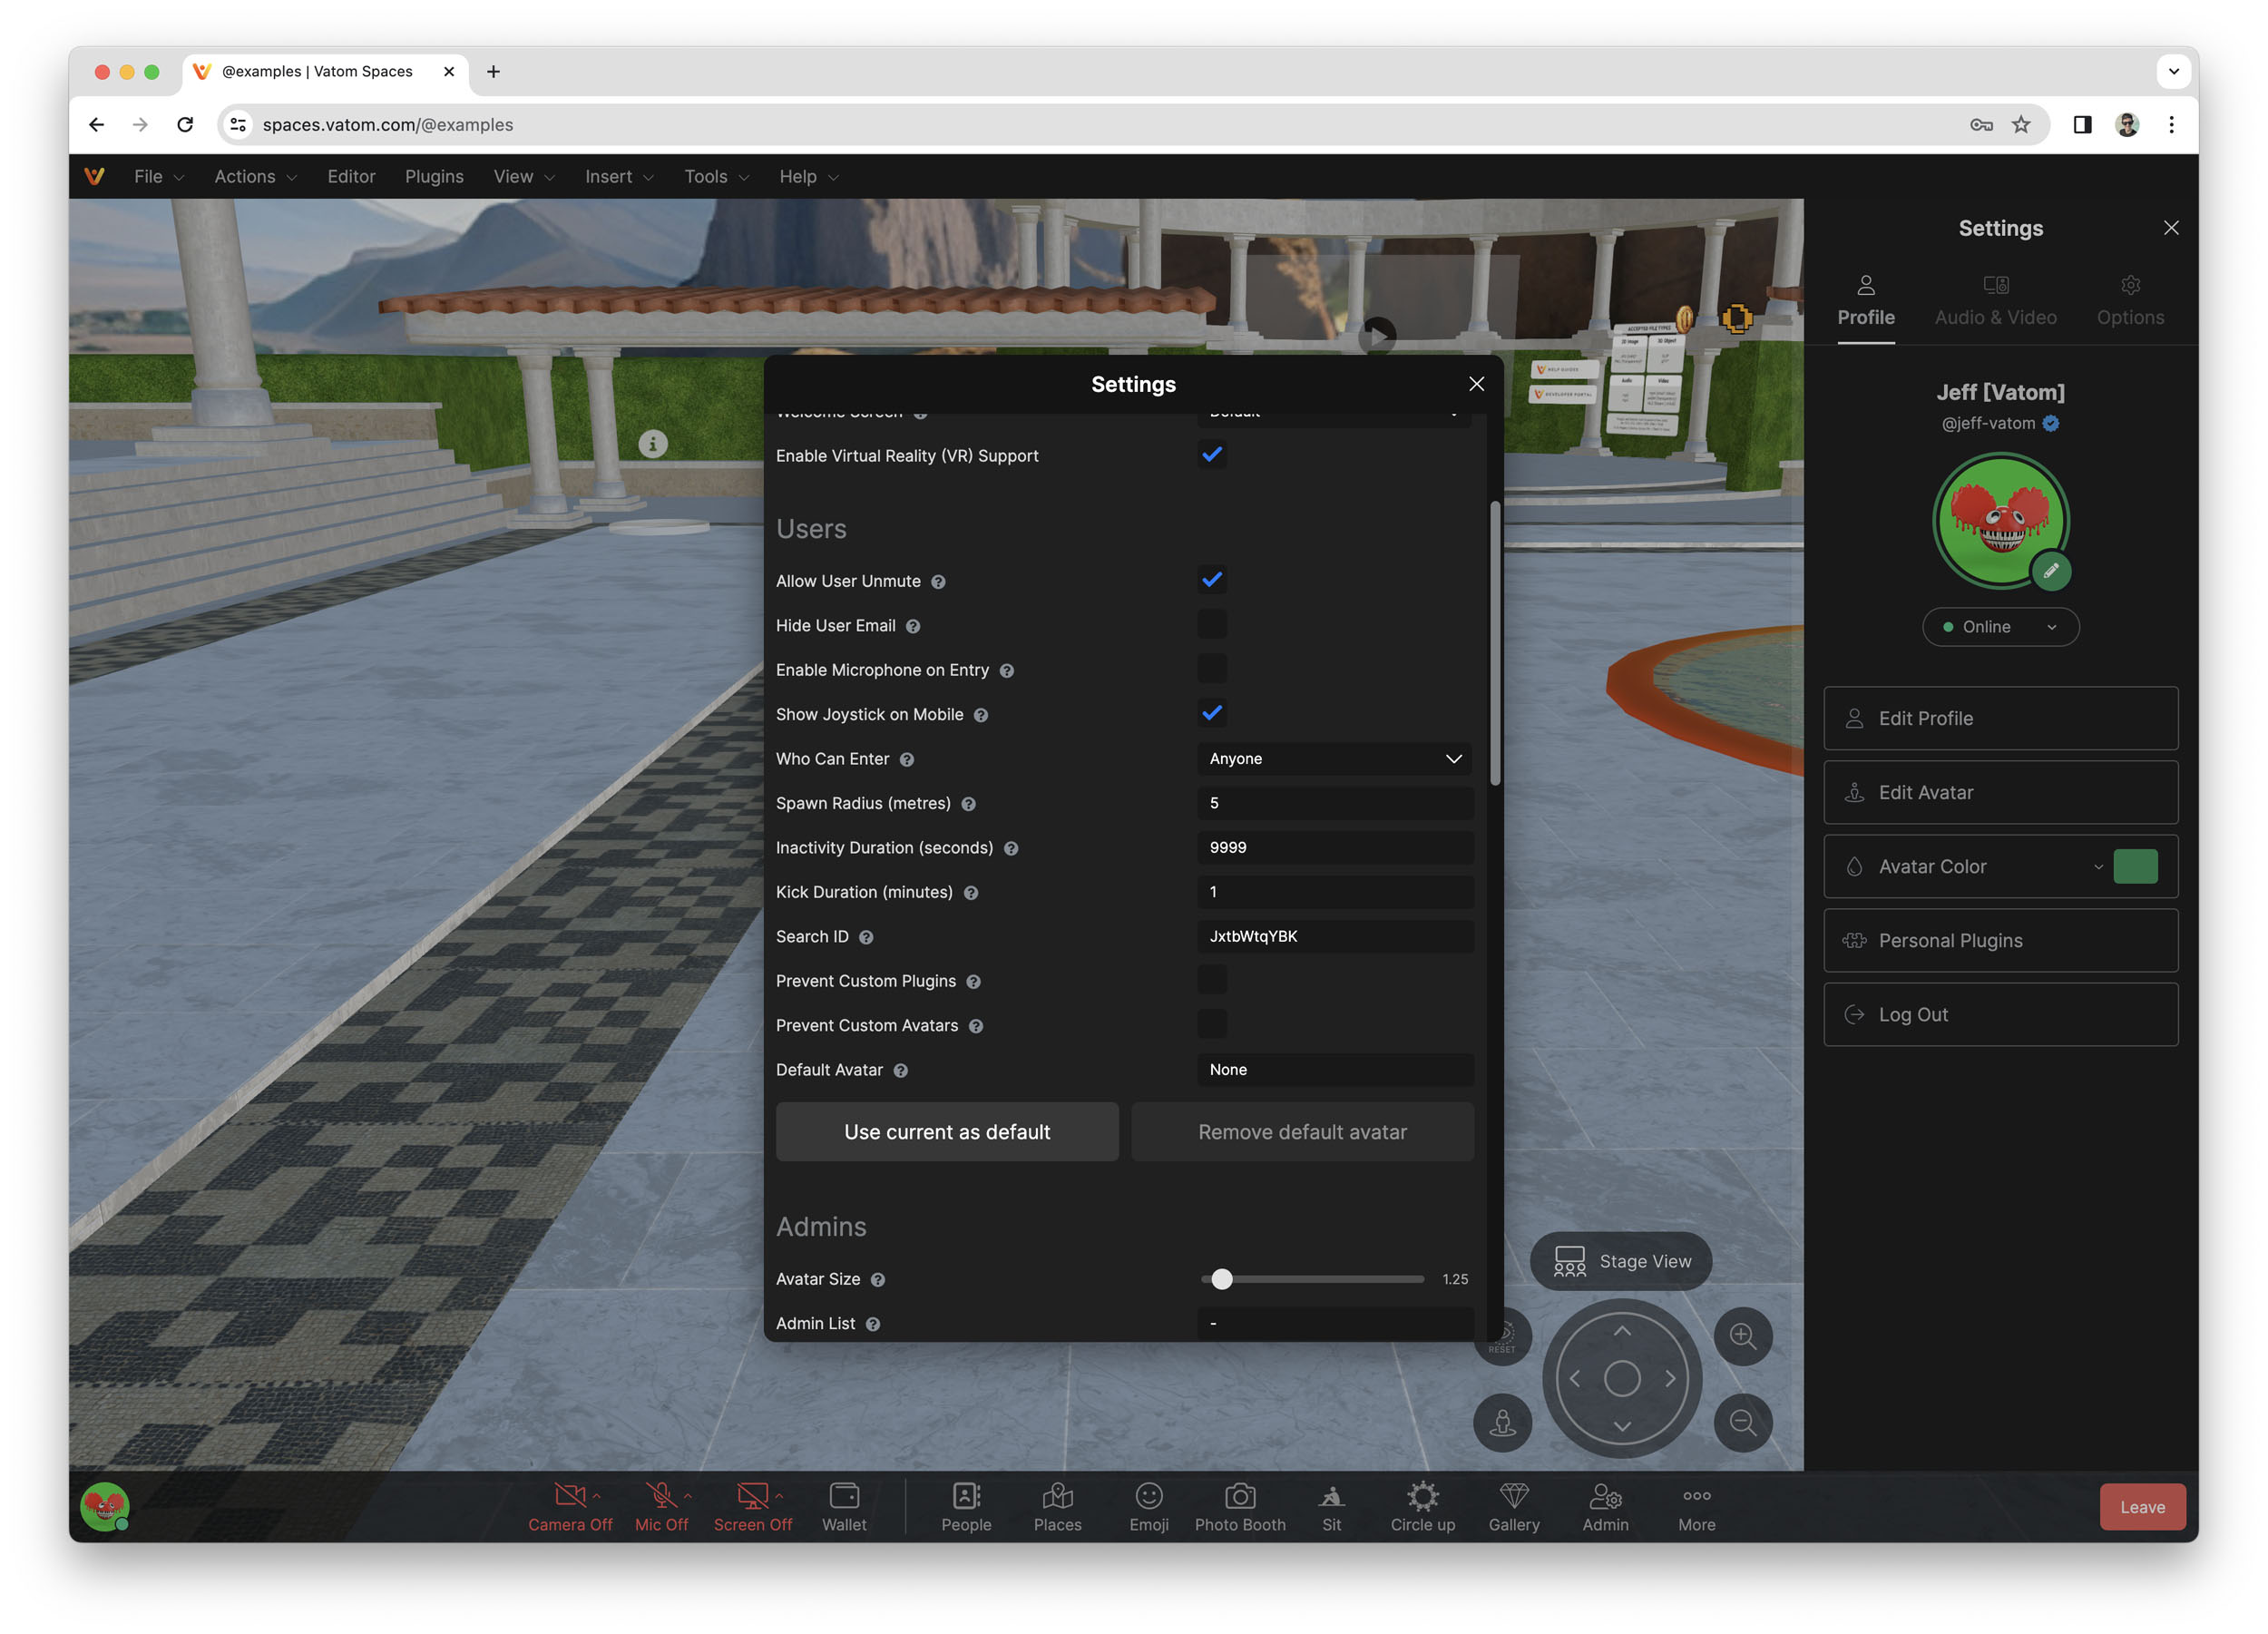Screen dimensions: 2268x1634
Task: Enable Prevent Custom Avatars
Action: pos(1211,1024)
